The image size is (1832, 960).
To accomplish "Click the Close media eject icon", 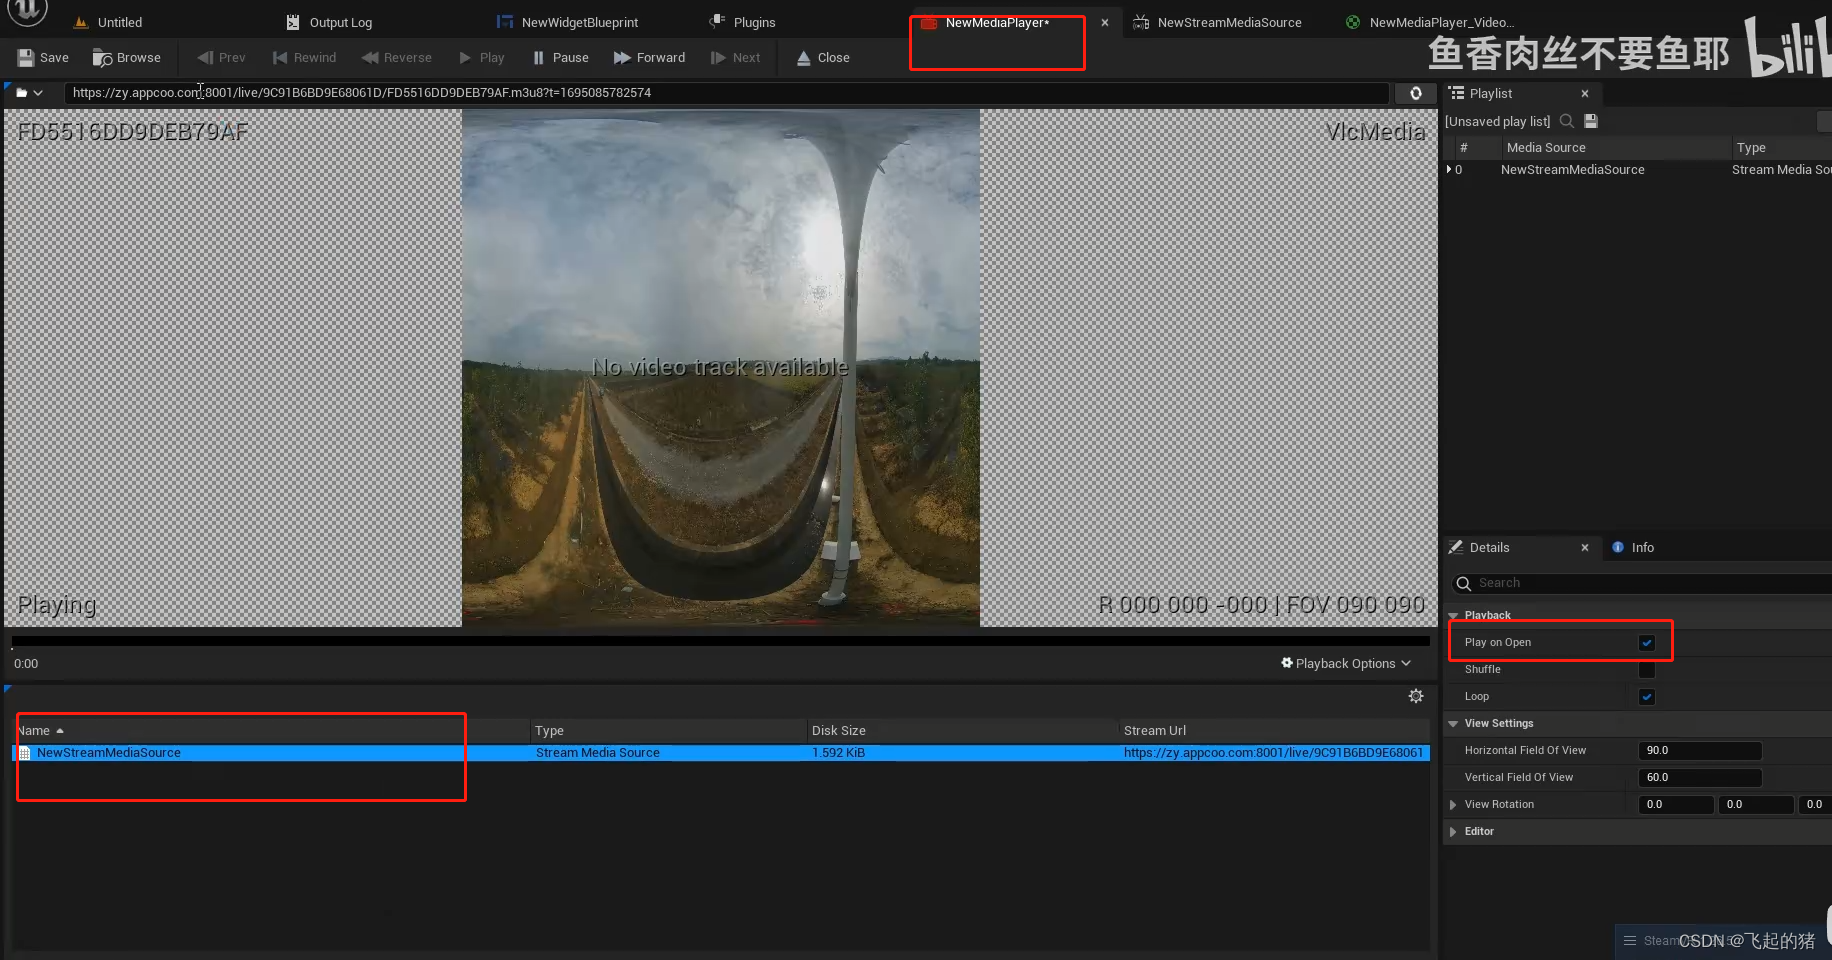I will pyautogui.click(x=804, y=58).
